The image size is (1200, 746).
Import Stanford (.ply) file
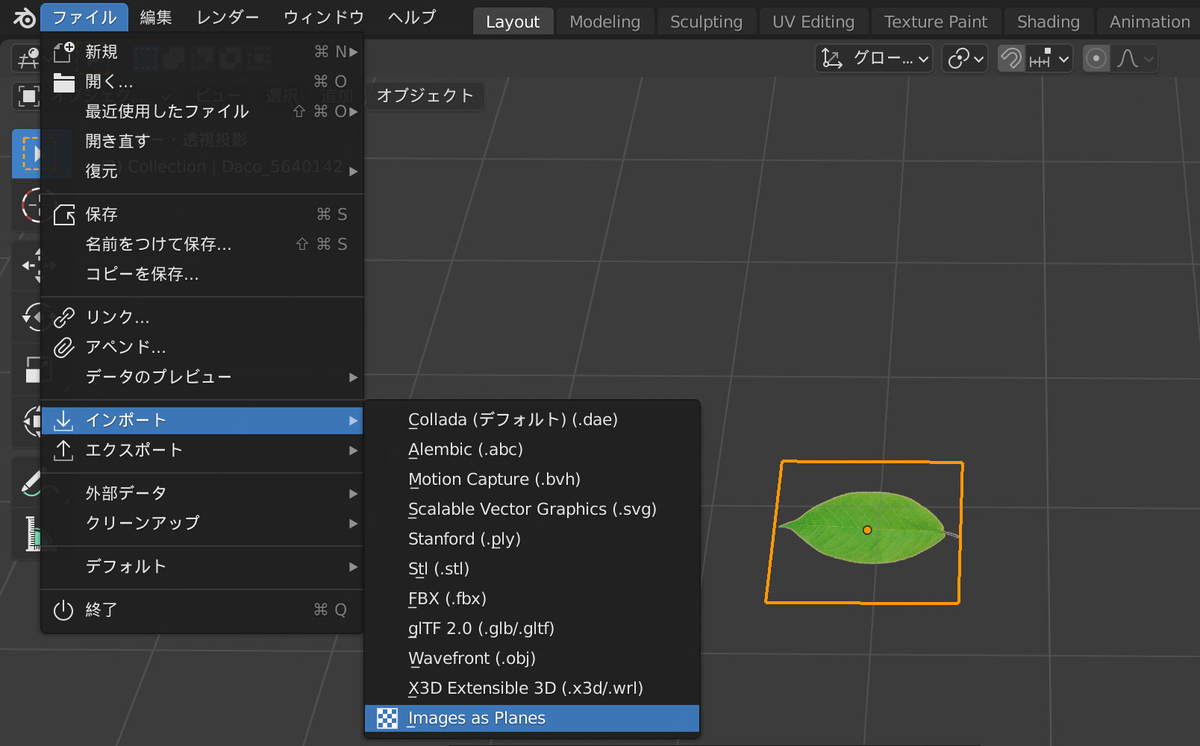pos(532,539)
